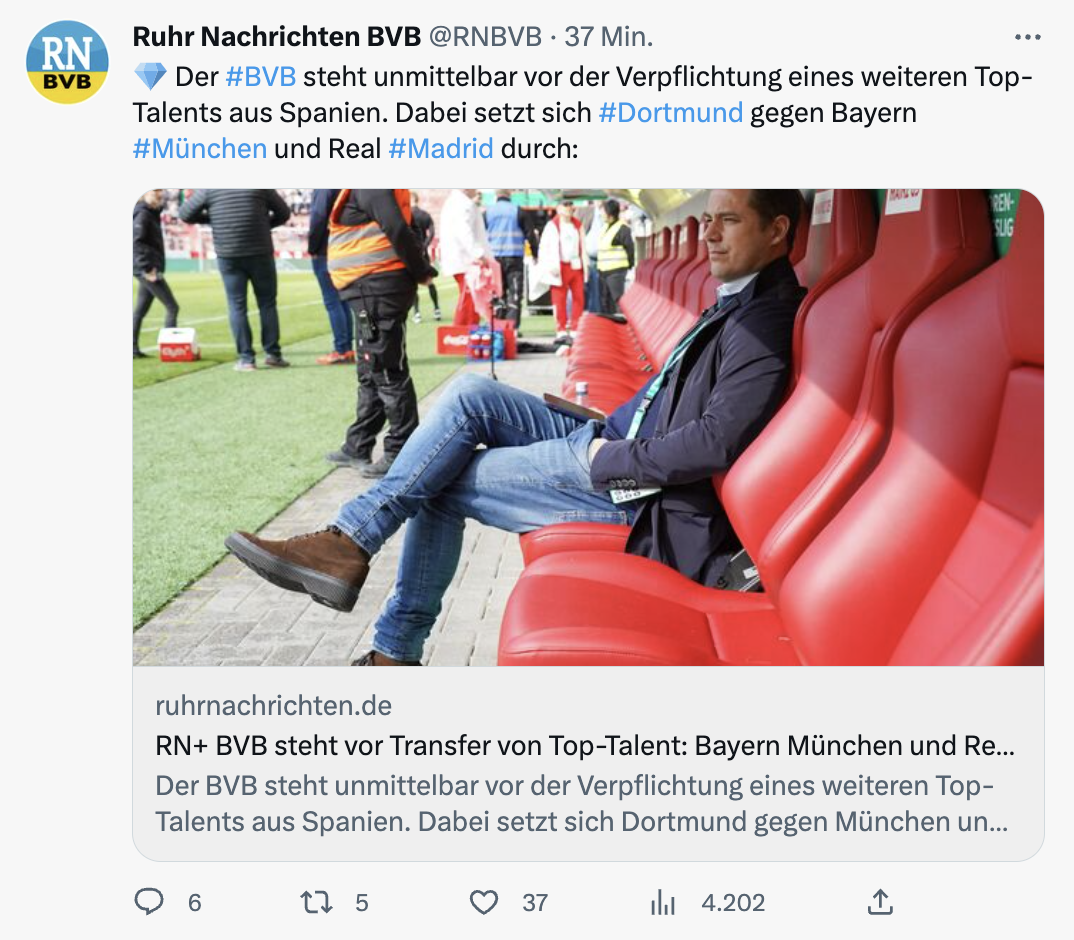Screen dimensions: 1074x940
Task: Open the #Madrid hashtag
Action: pyautogui.click(x=441, y=148)
